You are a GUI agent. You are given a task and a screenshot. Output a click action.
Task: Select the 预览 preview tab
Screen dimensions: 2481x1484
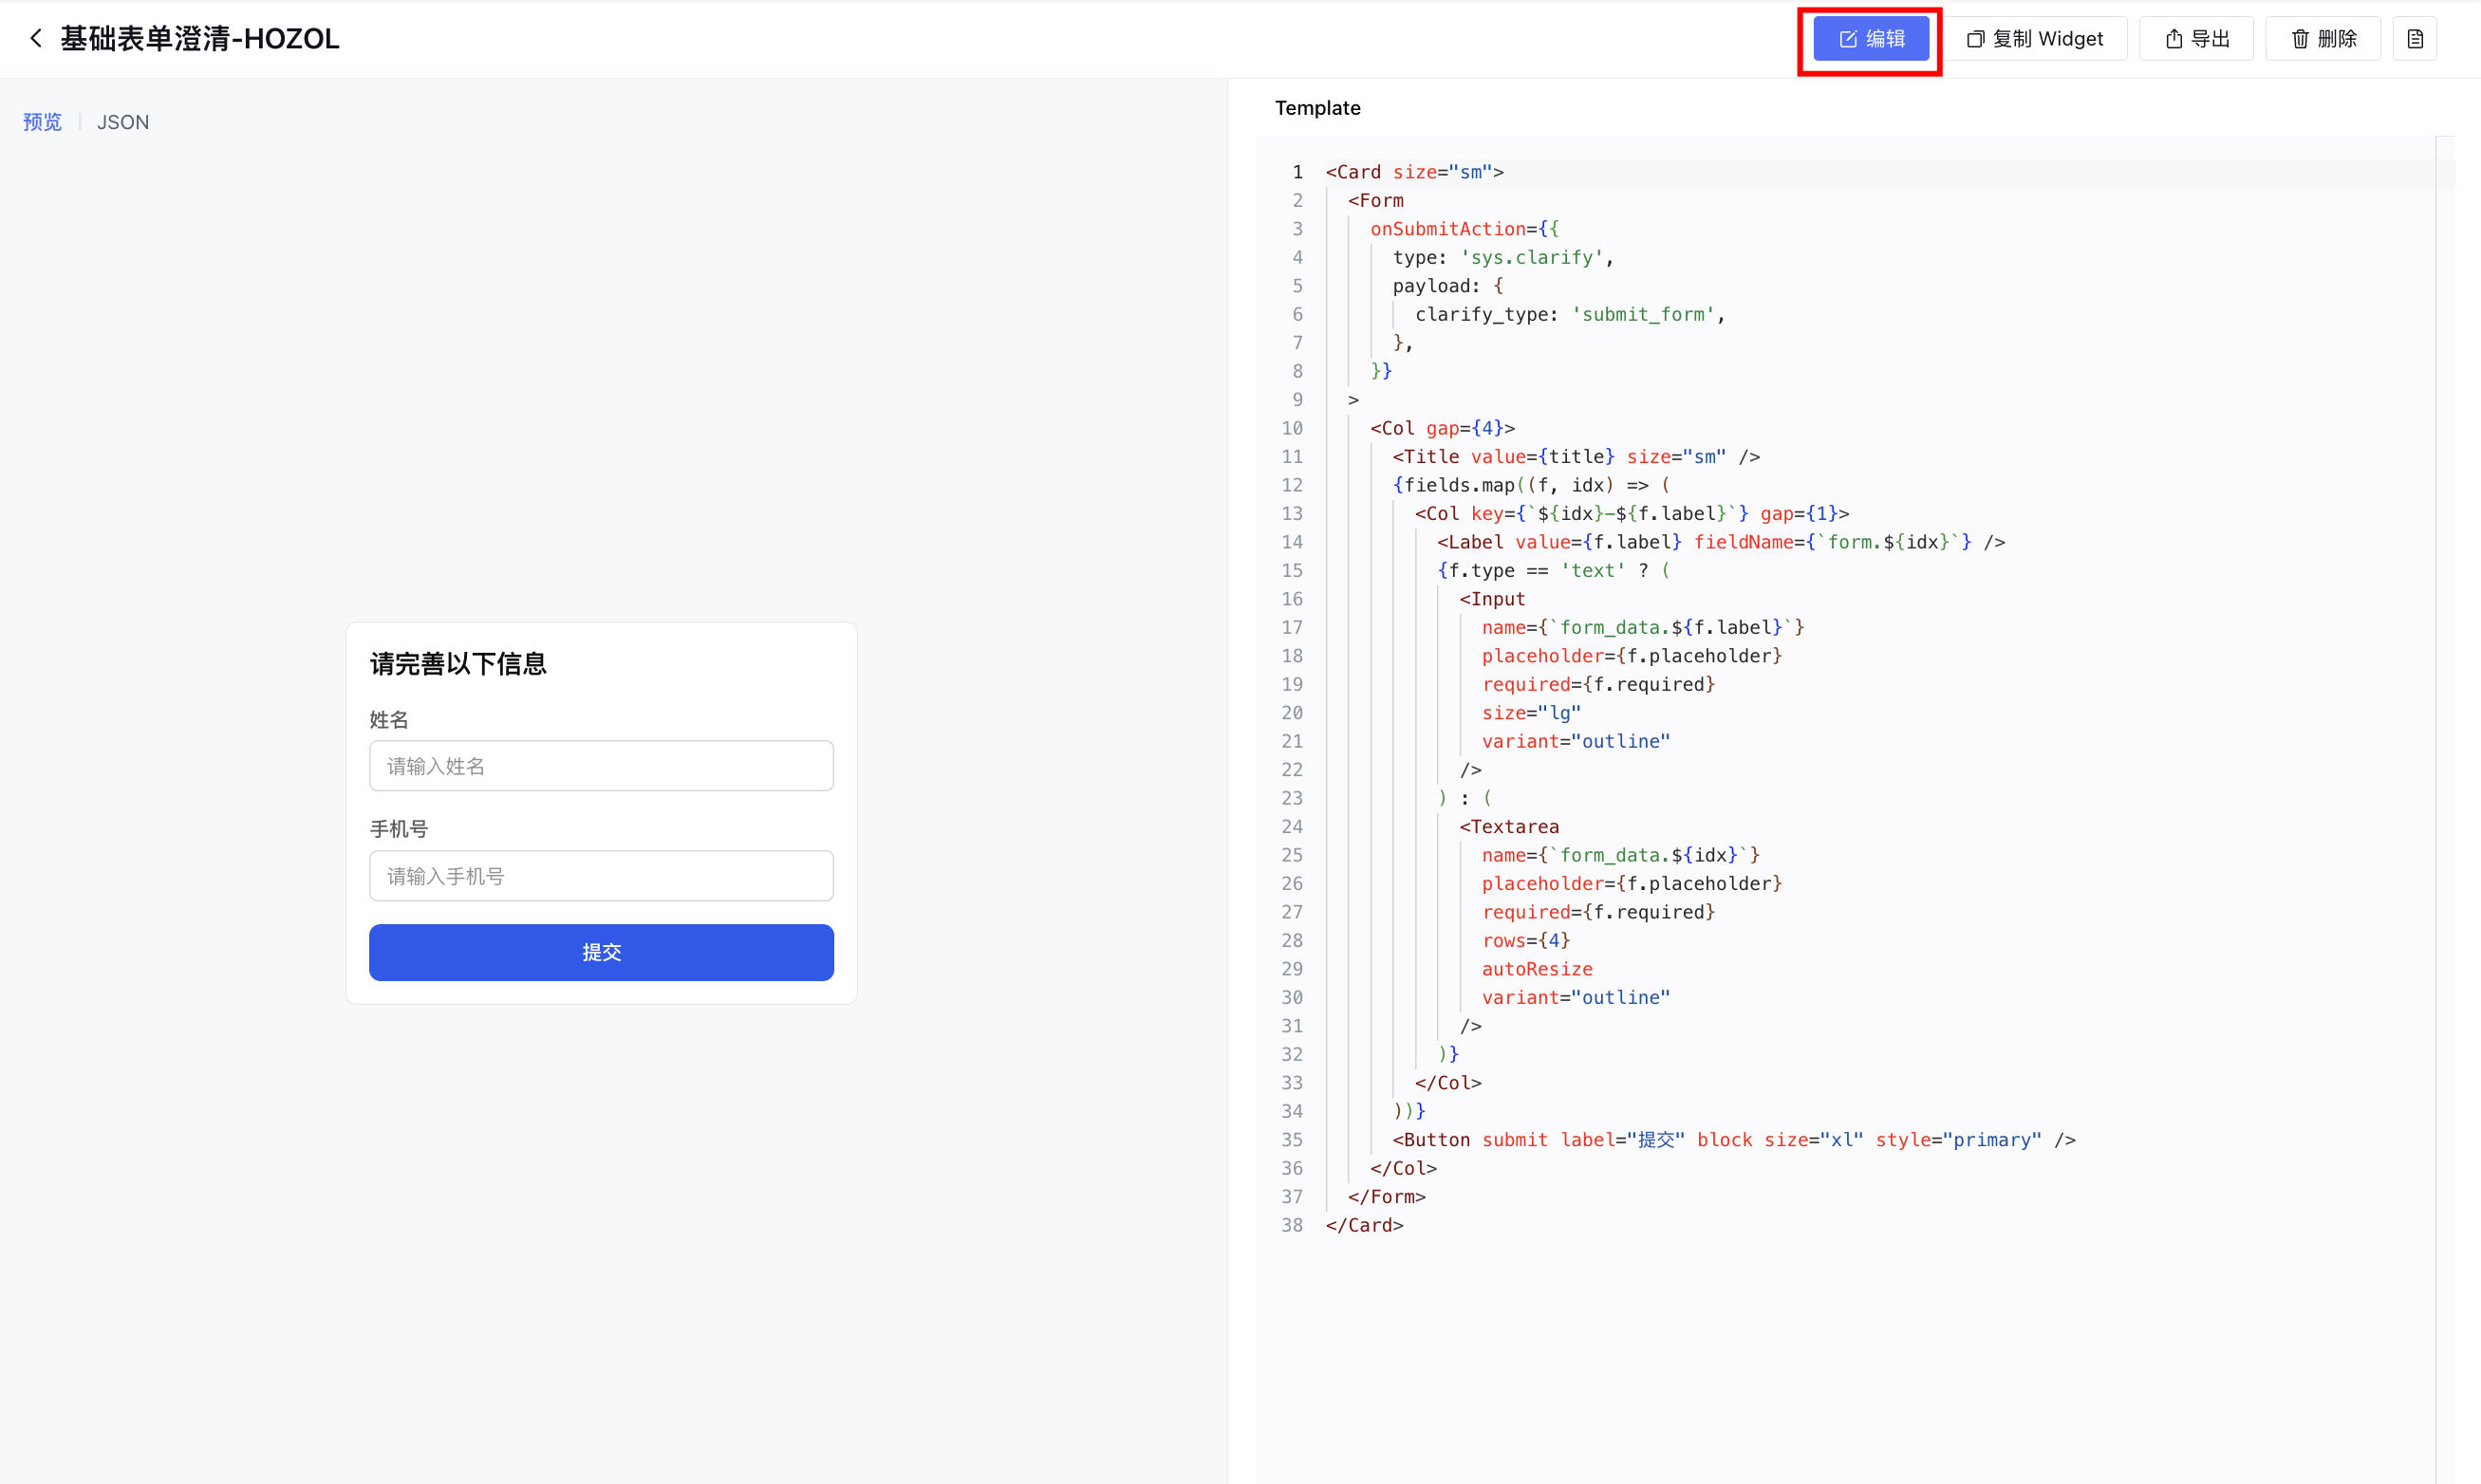click(x=42, y=122)
